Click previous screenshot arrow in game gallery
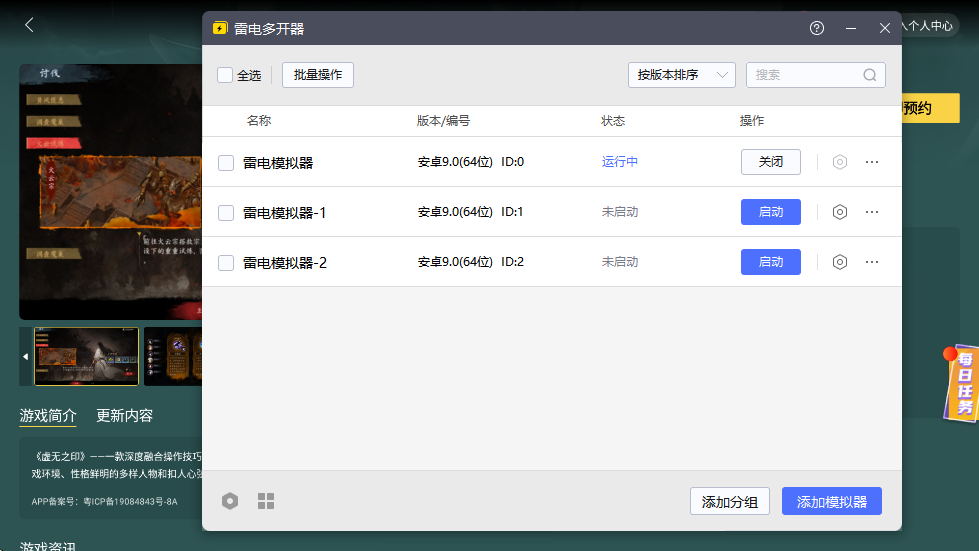 [26, 356]
